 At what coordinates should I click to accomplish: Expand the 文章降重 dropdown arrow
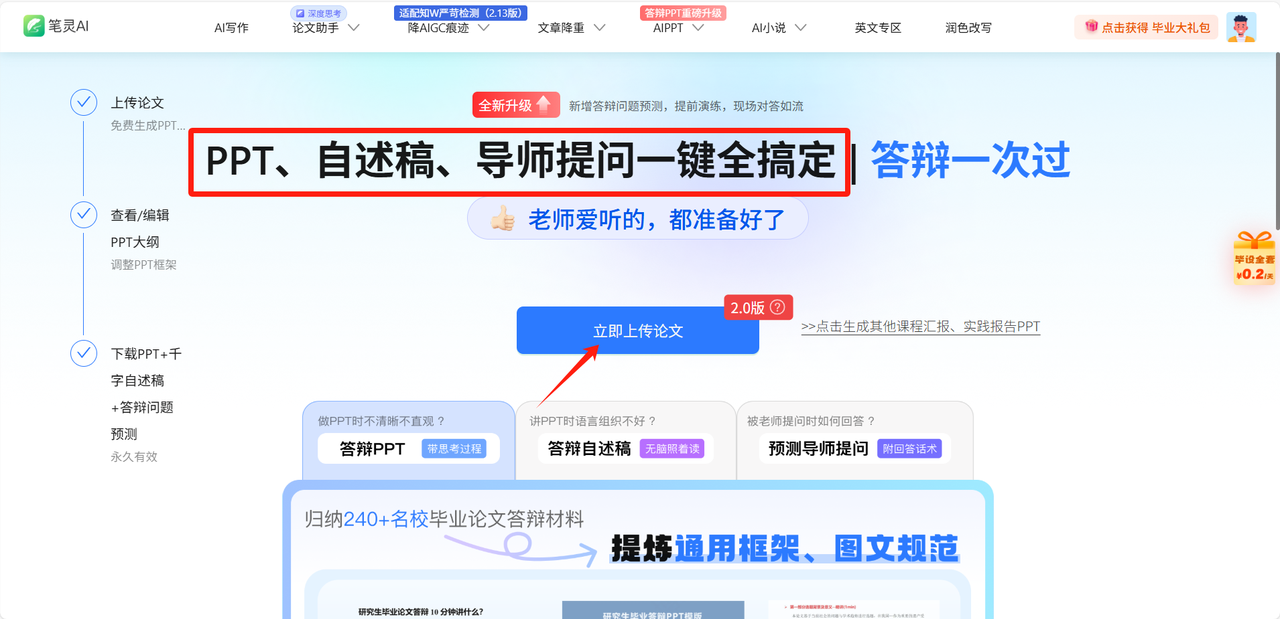pos(599,28)
